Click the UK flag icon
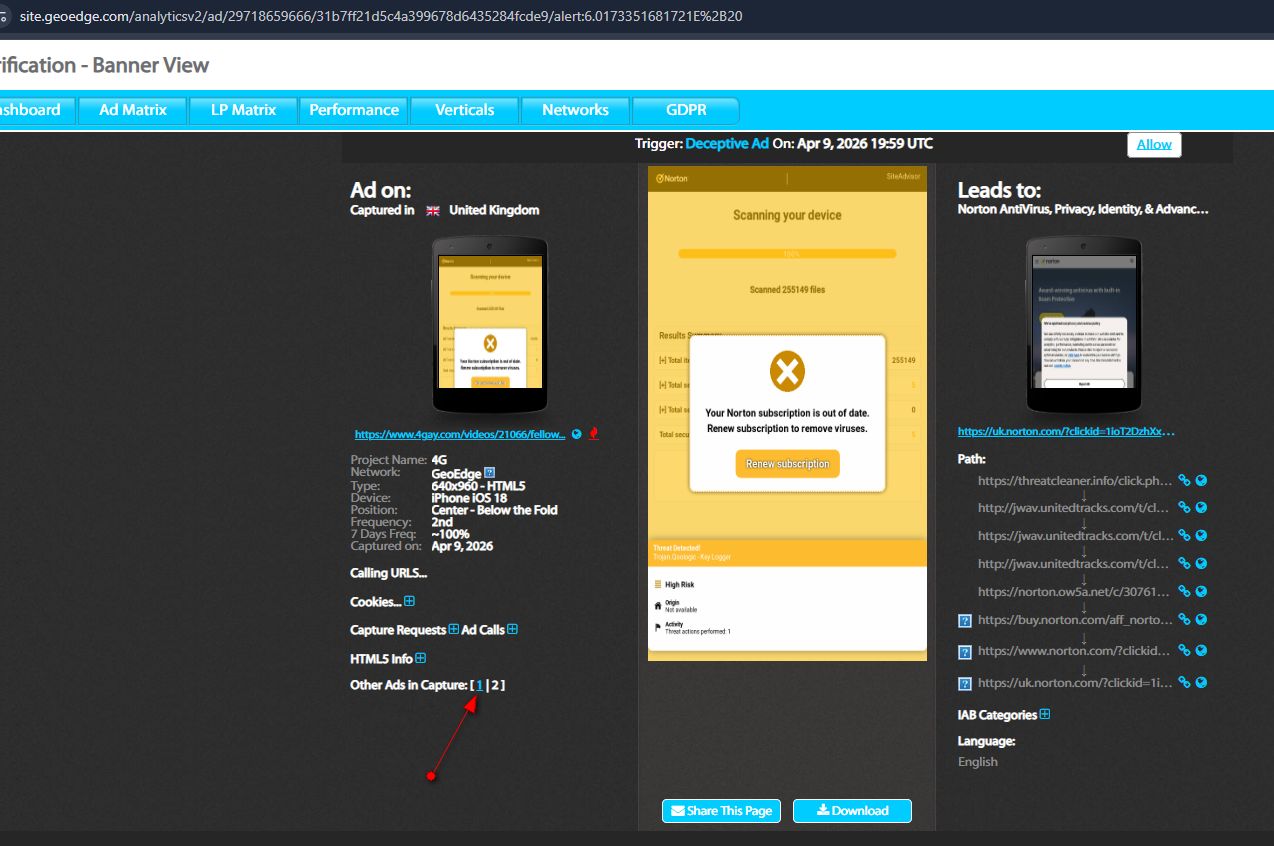1274x846 pixels. [x=433, y=211]
